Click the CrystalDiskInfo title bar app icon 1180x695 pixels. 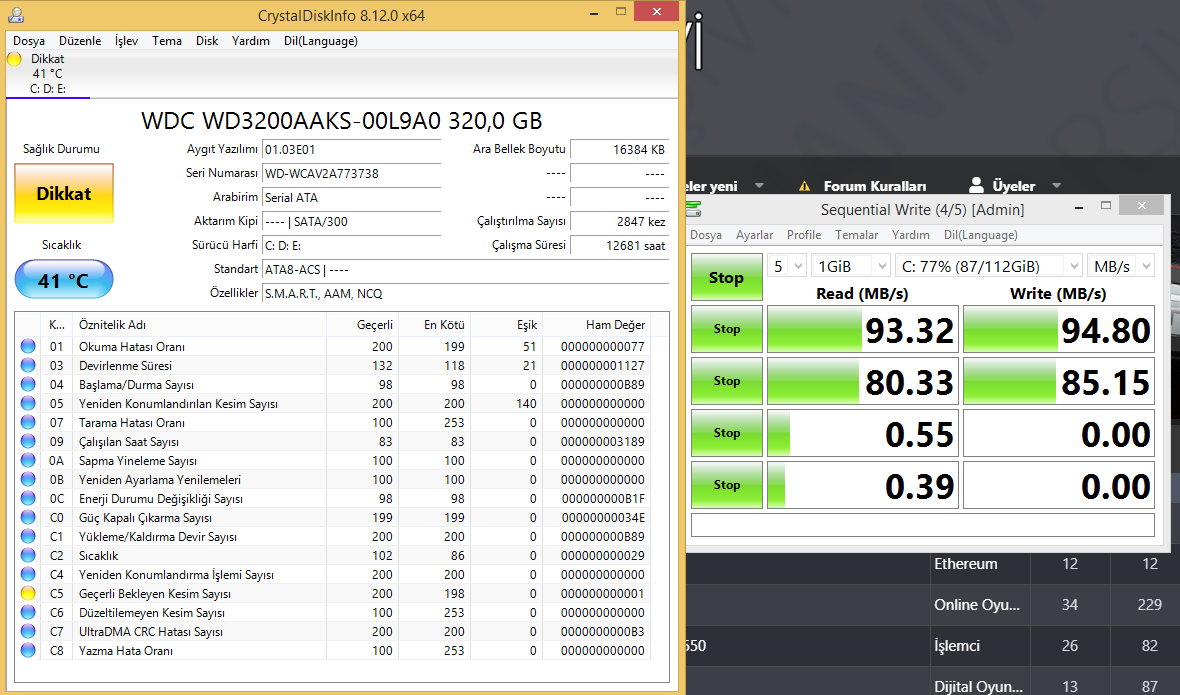[16, 14]
